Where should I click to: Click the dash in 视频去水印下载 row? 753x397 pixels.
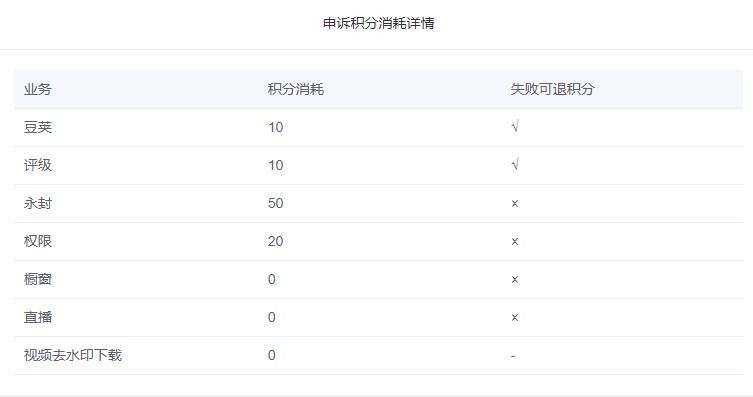(x=513, y=356)
